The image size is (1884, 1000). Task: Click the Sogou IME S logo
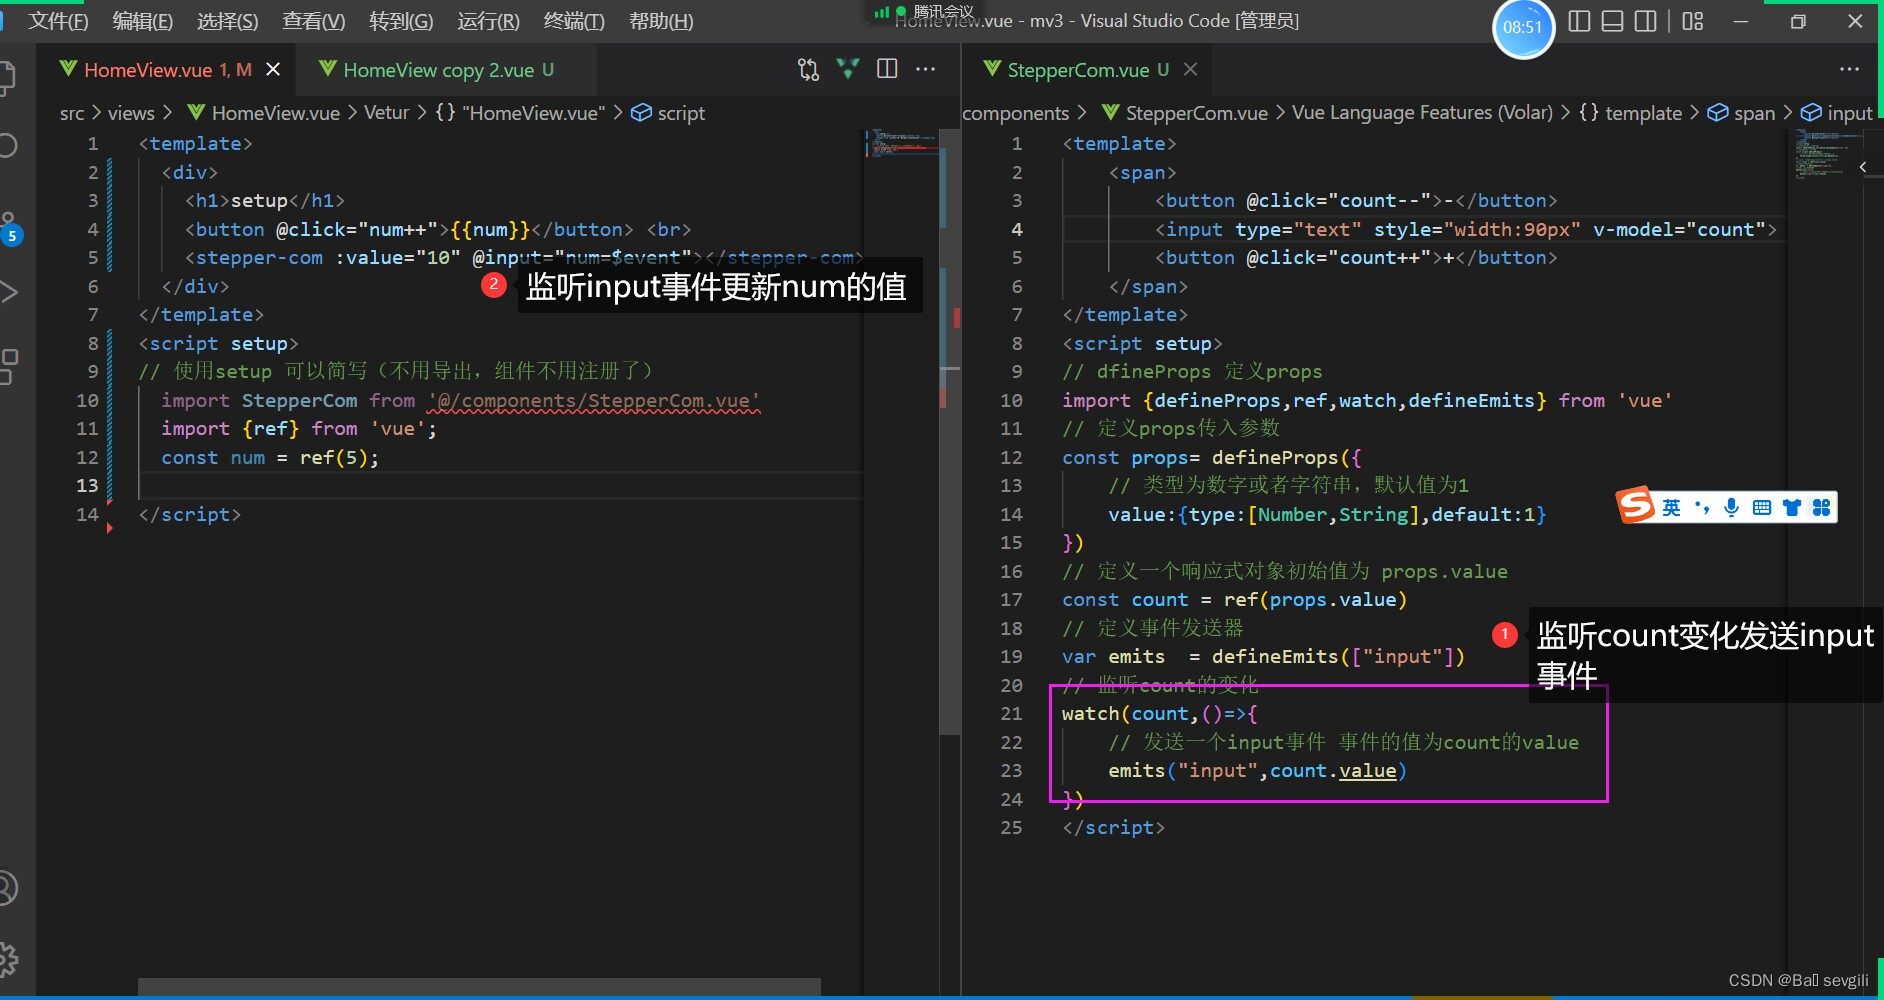pyautogui.click(x=1636, y=505)
